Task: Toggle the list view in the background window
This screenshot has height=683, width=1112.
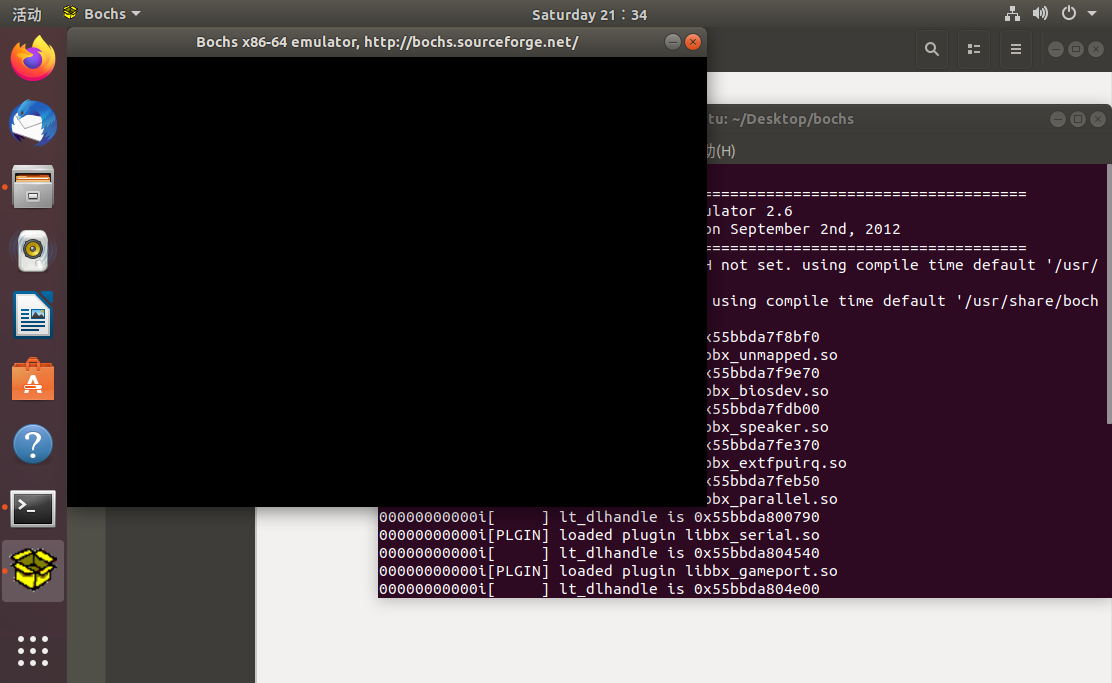Action: tap(973, 48)
